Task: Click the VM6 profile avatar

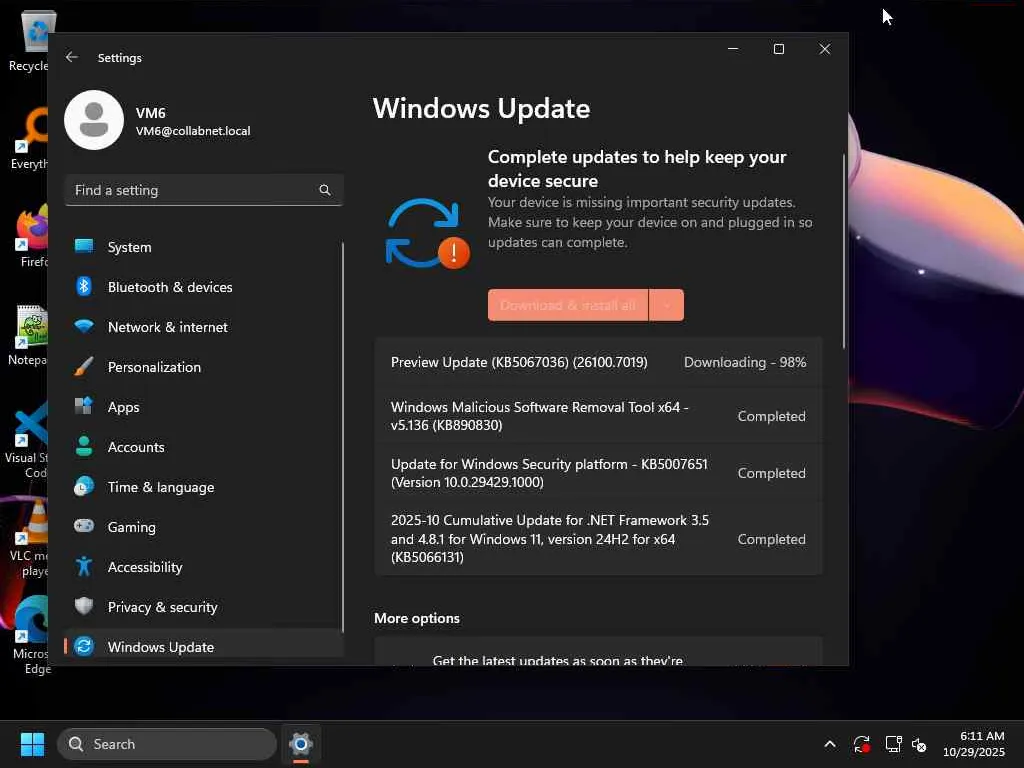Action: [94, 120]
